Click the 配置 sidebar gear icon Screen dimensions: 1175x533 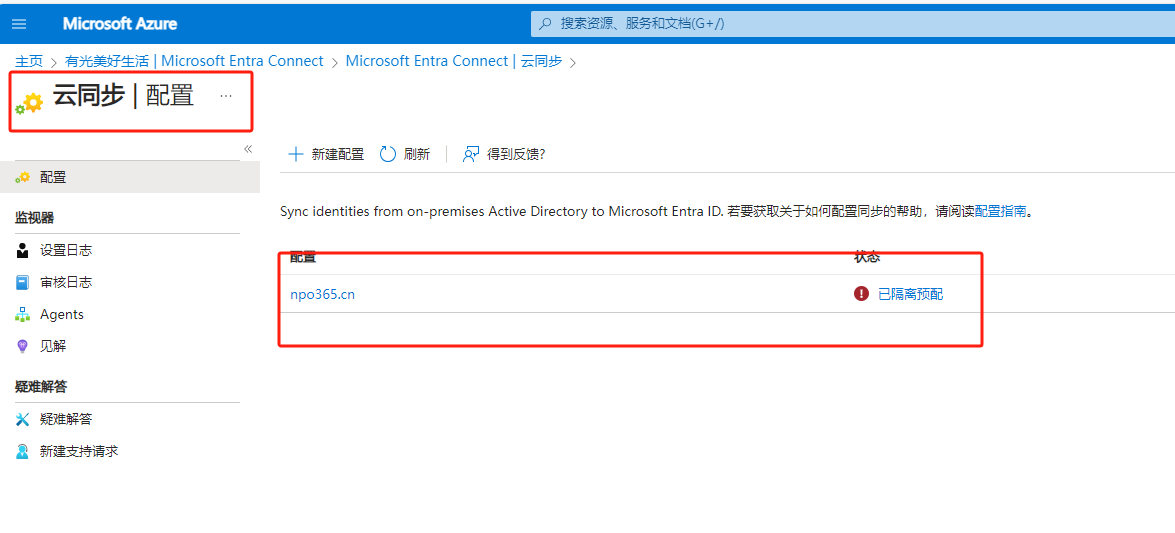pyautogui.click(x=22, y=178)
